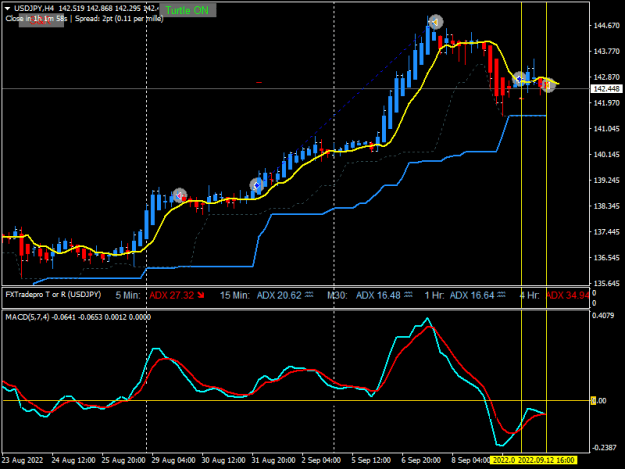Toggle the red S&R button
The image size is (625, 469).
click(x=41, y=21)
